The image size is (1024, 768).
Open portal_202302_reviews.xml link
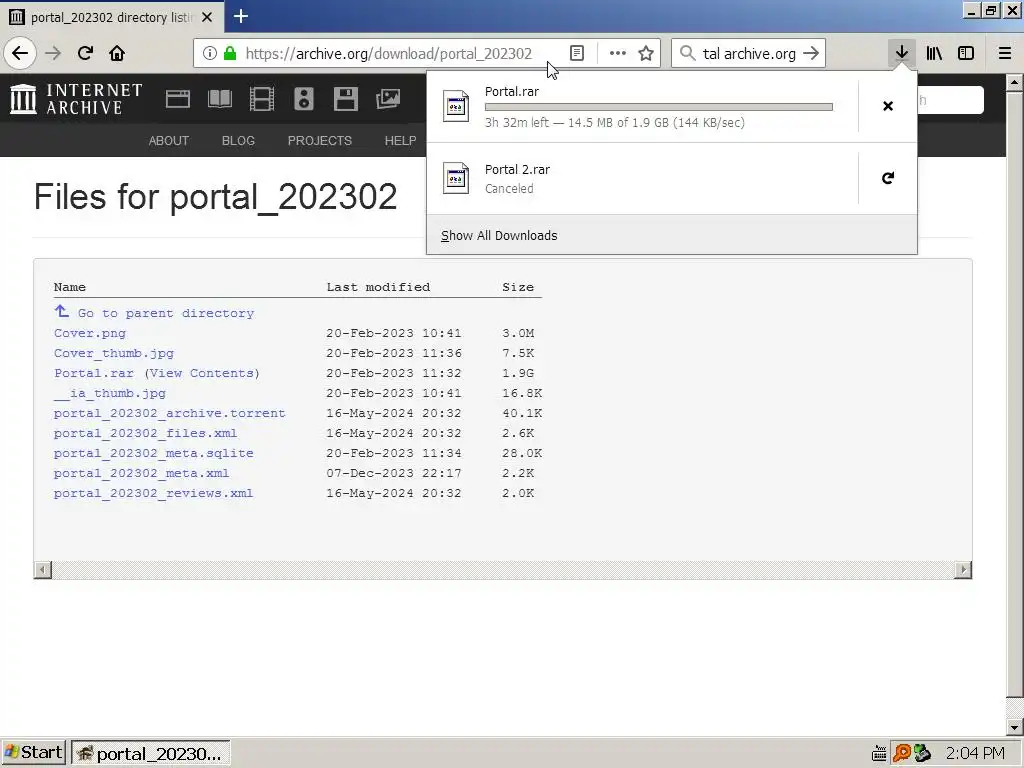click(x=153, y=493)
